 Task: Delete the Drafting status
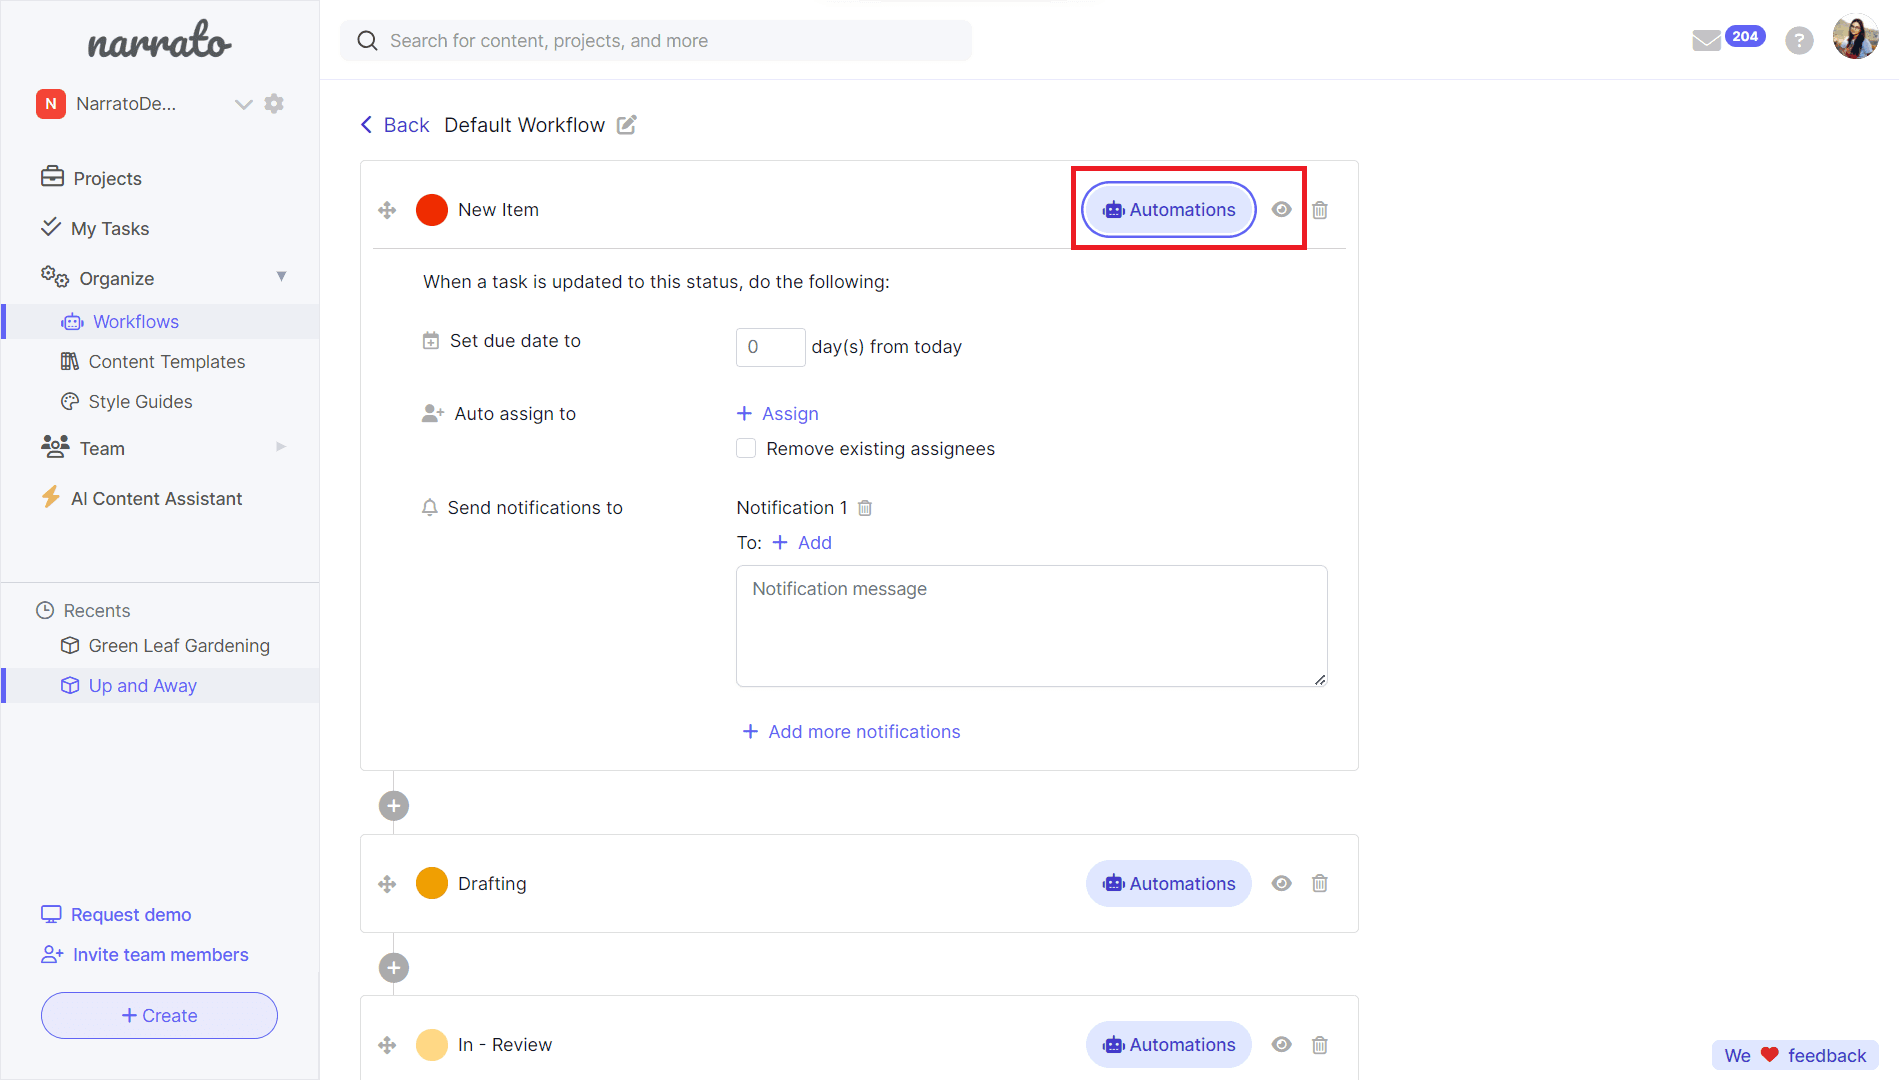coord(1320,884)
